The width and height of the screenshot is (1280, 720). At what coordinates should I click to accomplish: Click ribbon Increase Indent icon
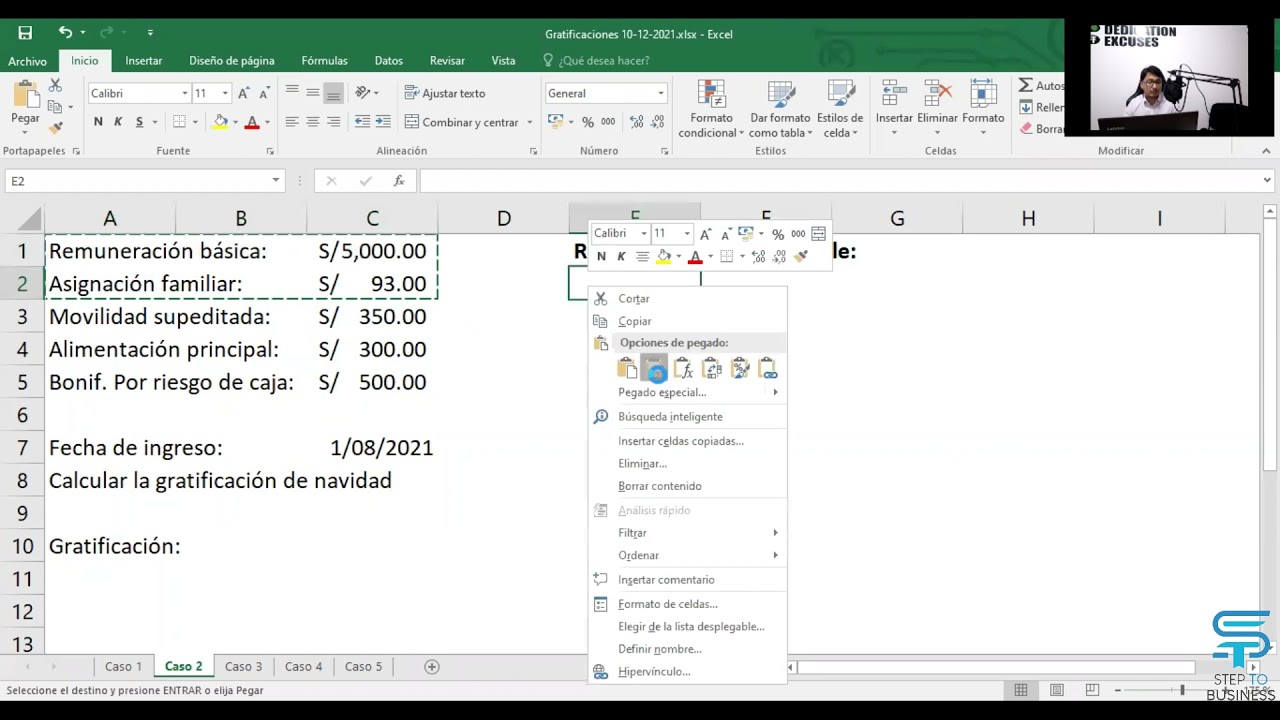click(x=383, y=122)
